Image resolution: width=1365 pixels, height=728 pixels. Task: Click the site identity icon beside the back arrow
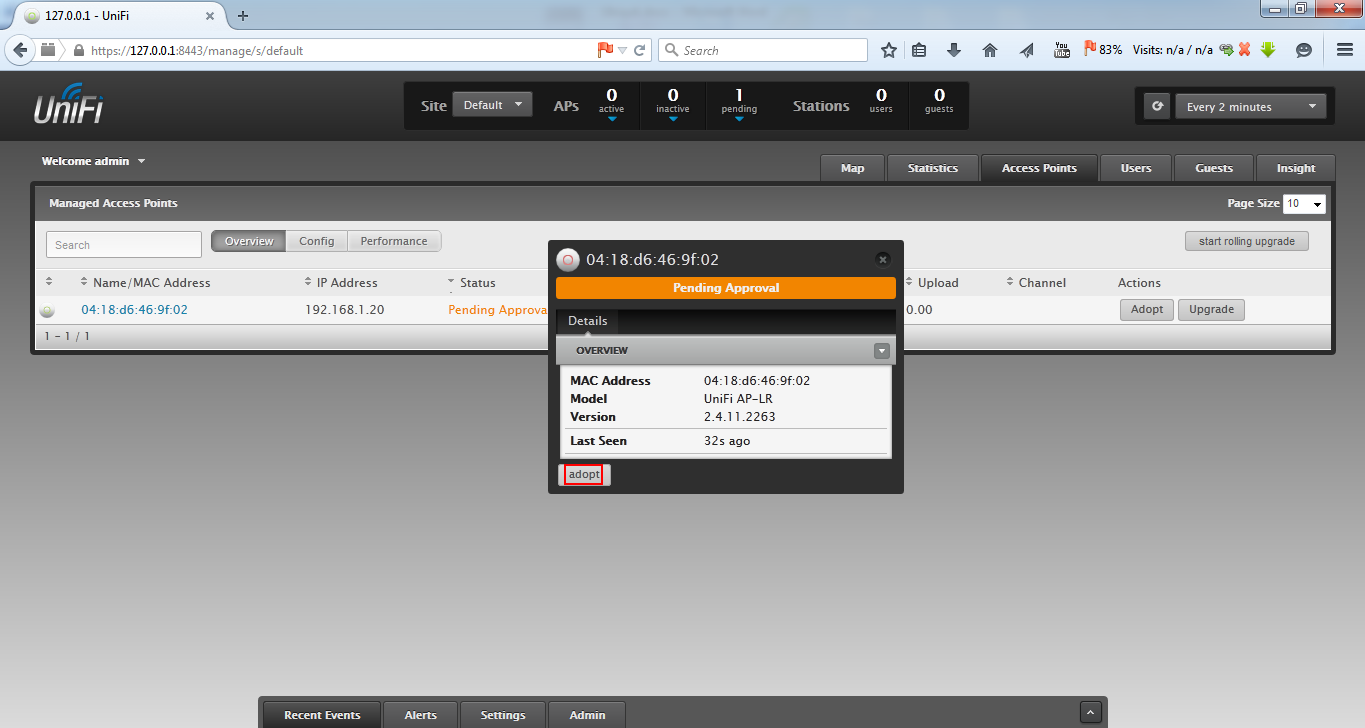pos(48,50)
